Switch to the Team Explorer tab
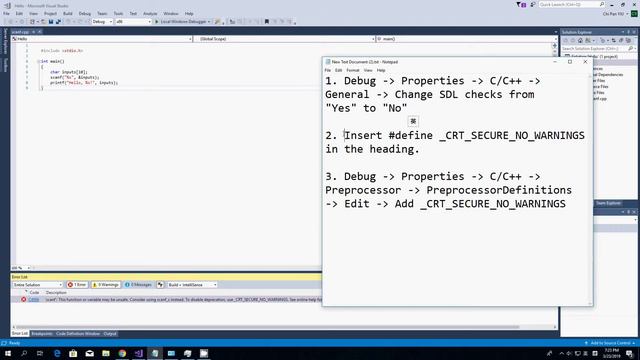The height and width of the screenshot is (360, 640). coord(608,203)
